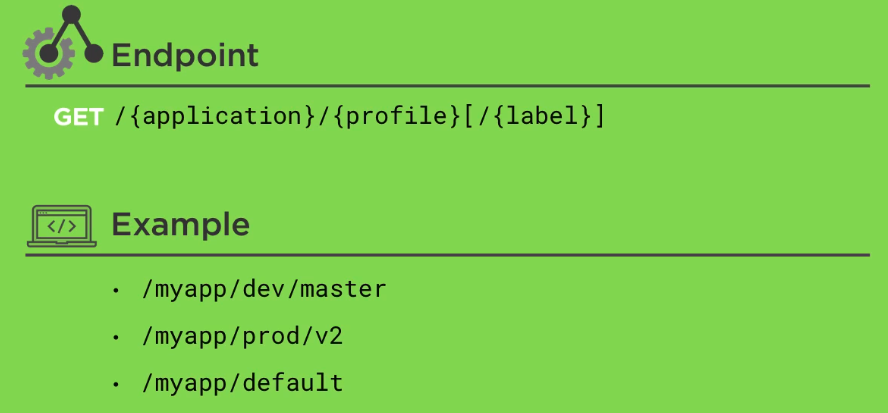Select the bullet before /myapp/prod/v2

[116, 337]
